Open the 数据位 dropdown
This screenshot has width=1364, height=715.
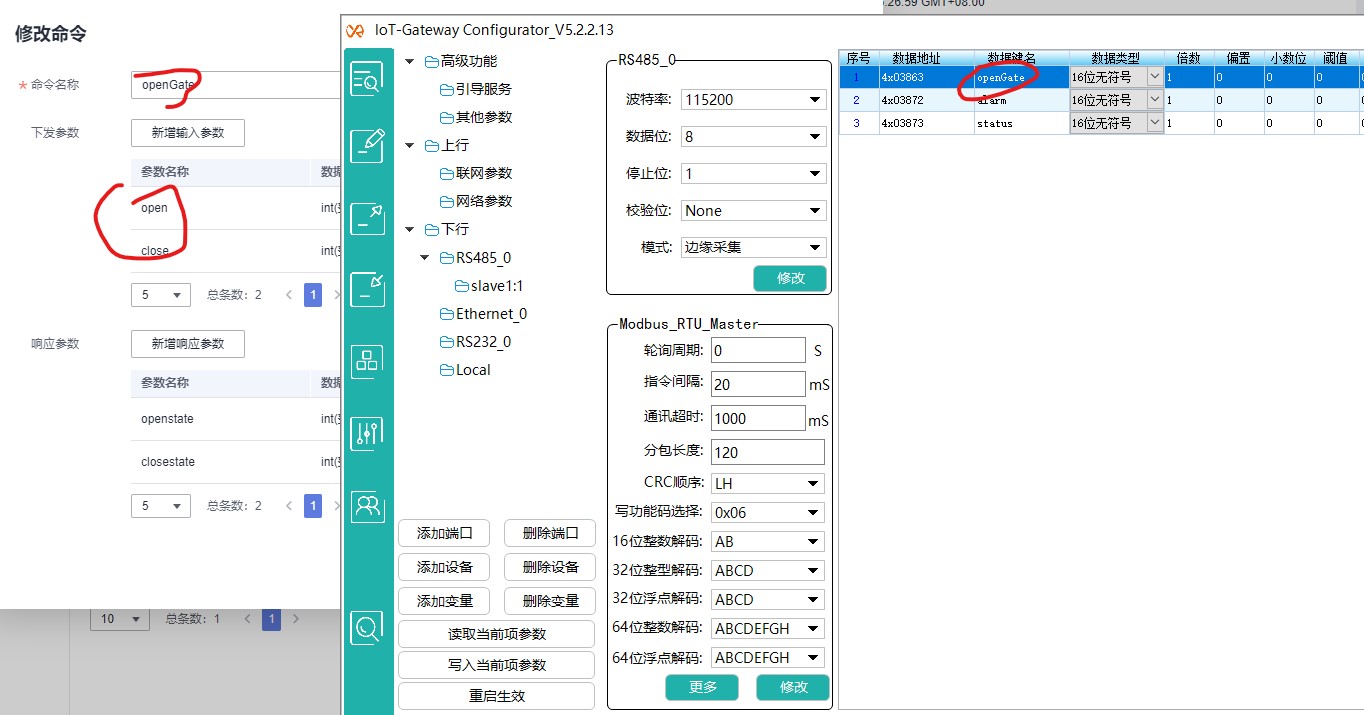click(x=753, y=137)
